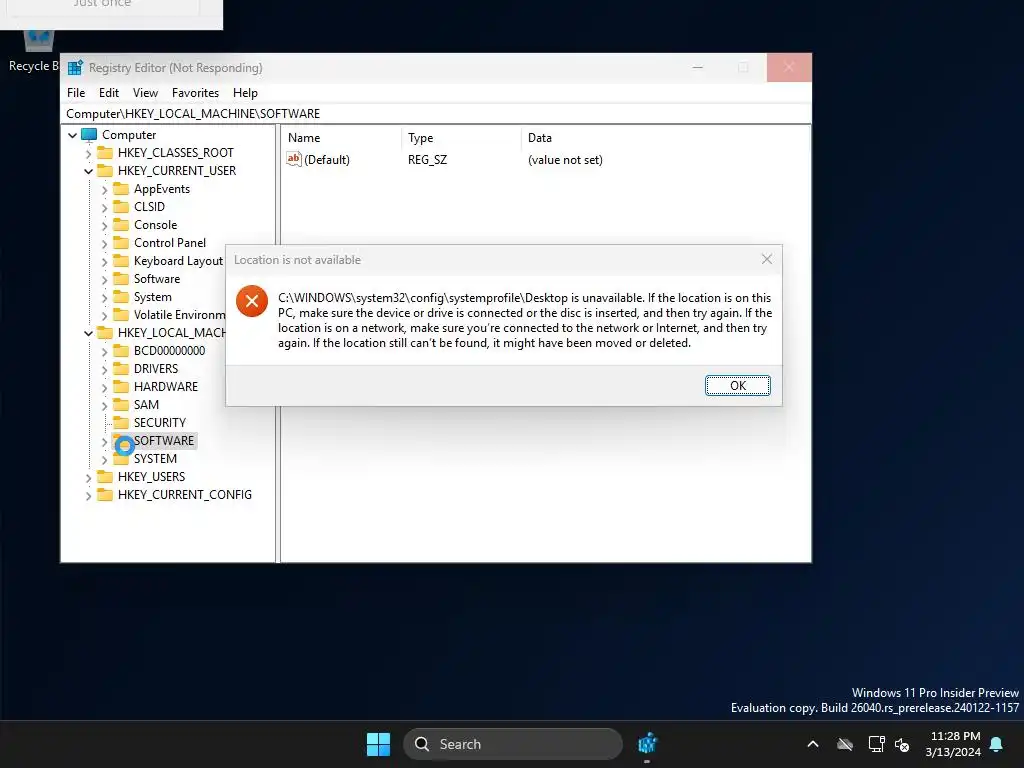Viewport: 1024px width, 768px height.
Task: Open the muted volume tray icon
Action: coord(902,744)
